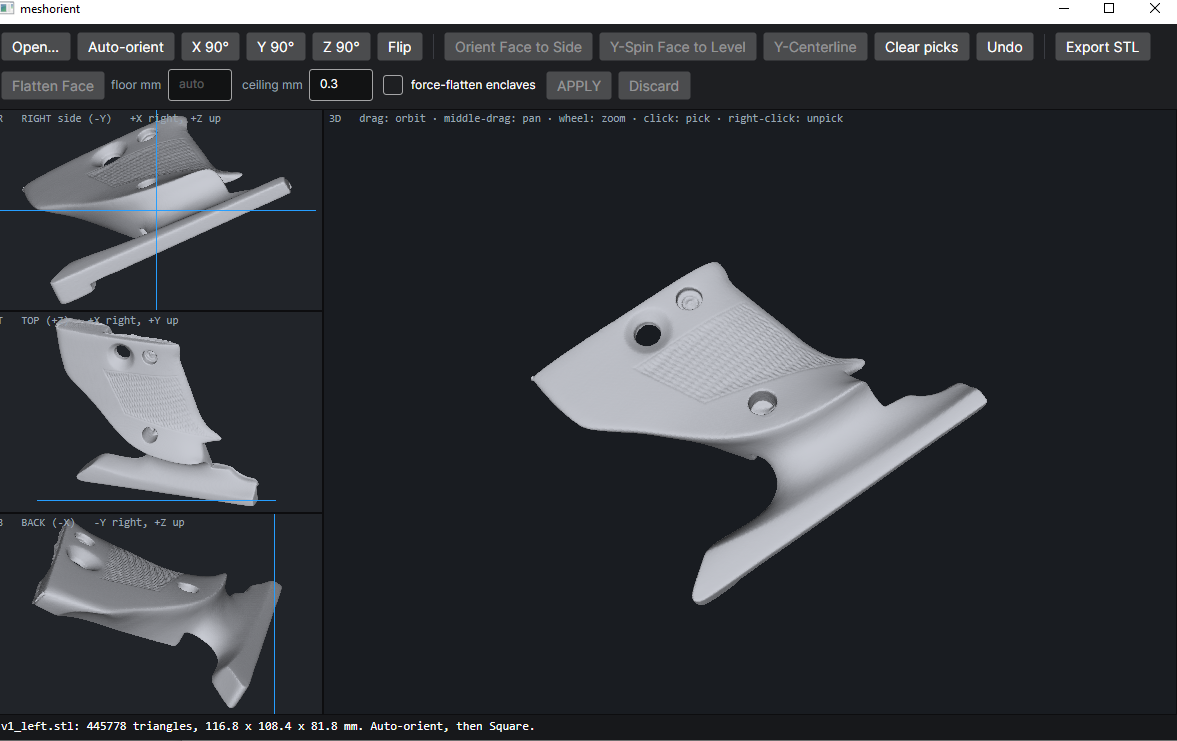Focus the floor mm input field
The image size is (1177, 741).
[x=200, y=85]
